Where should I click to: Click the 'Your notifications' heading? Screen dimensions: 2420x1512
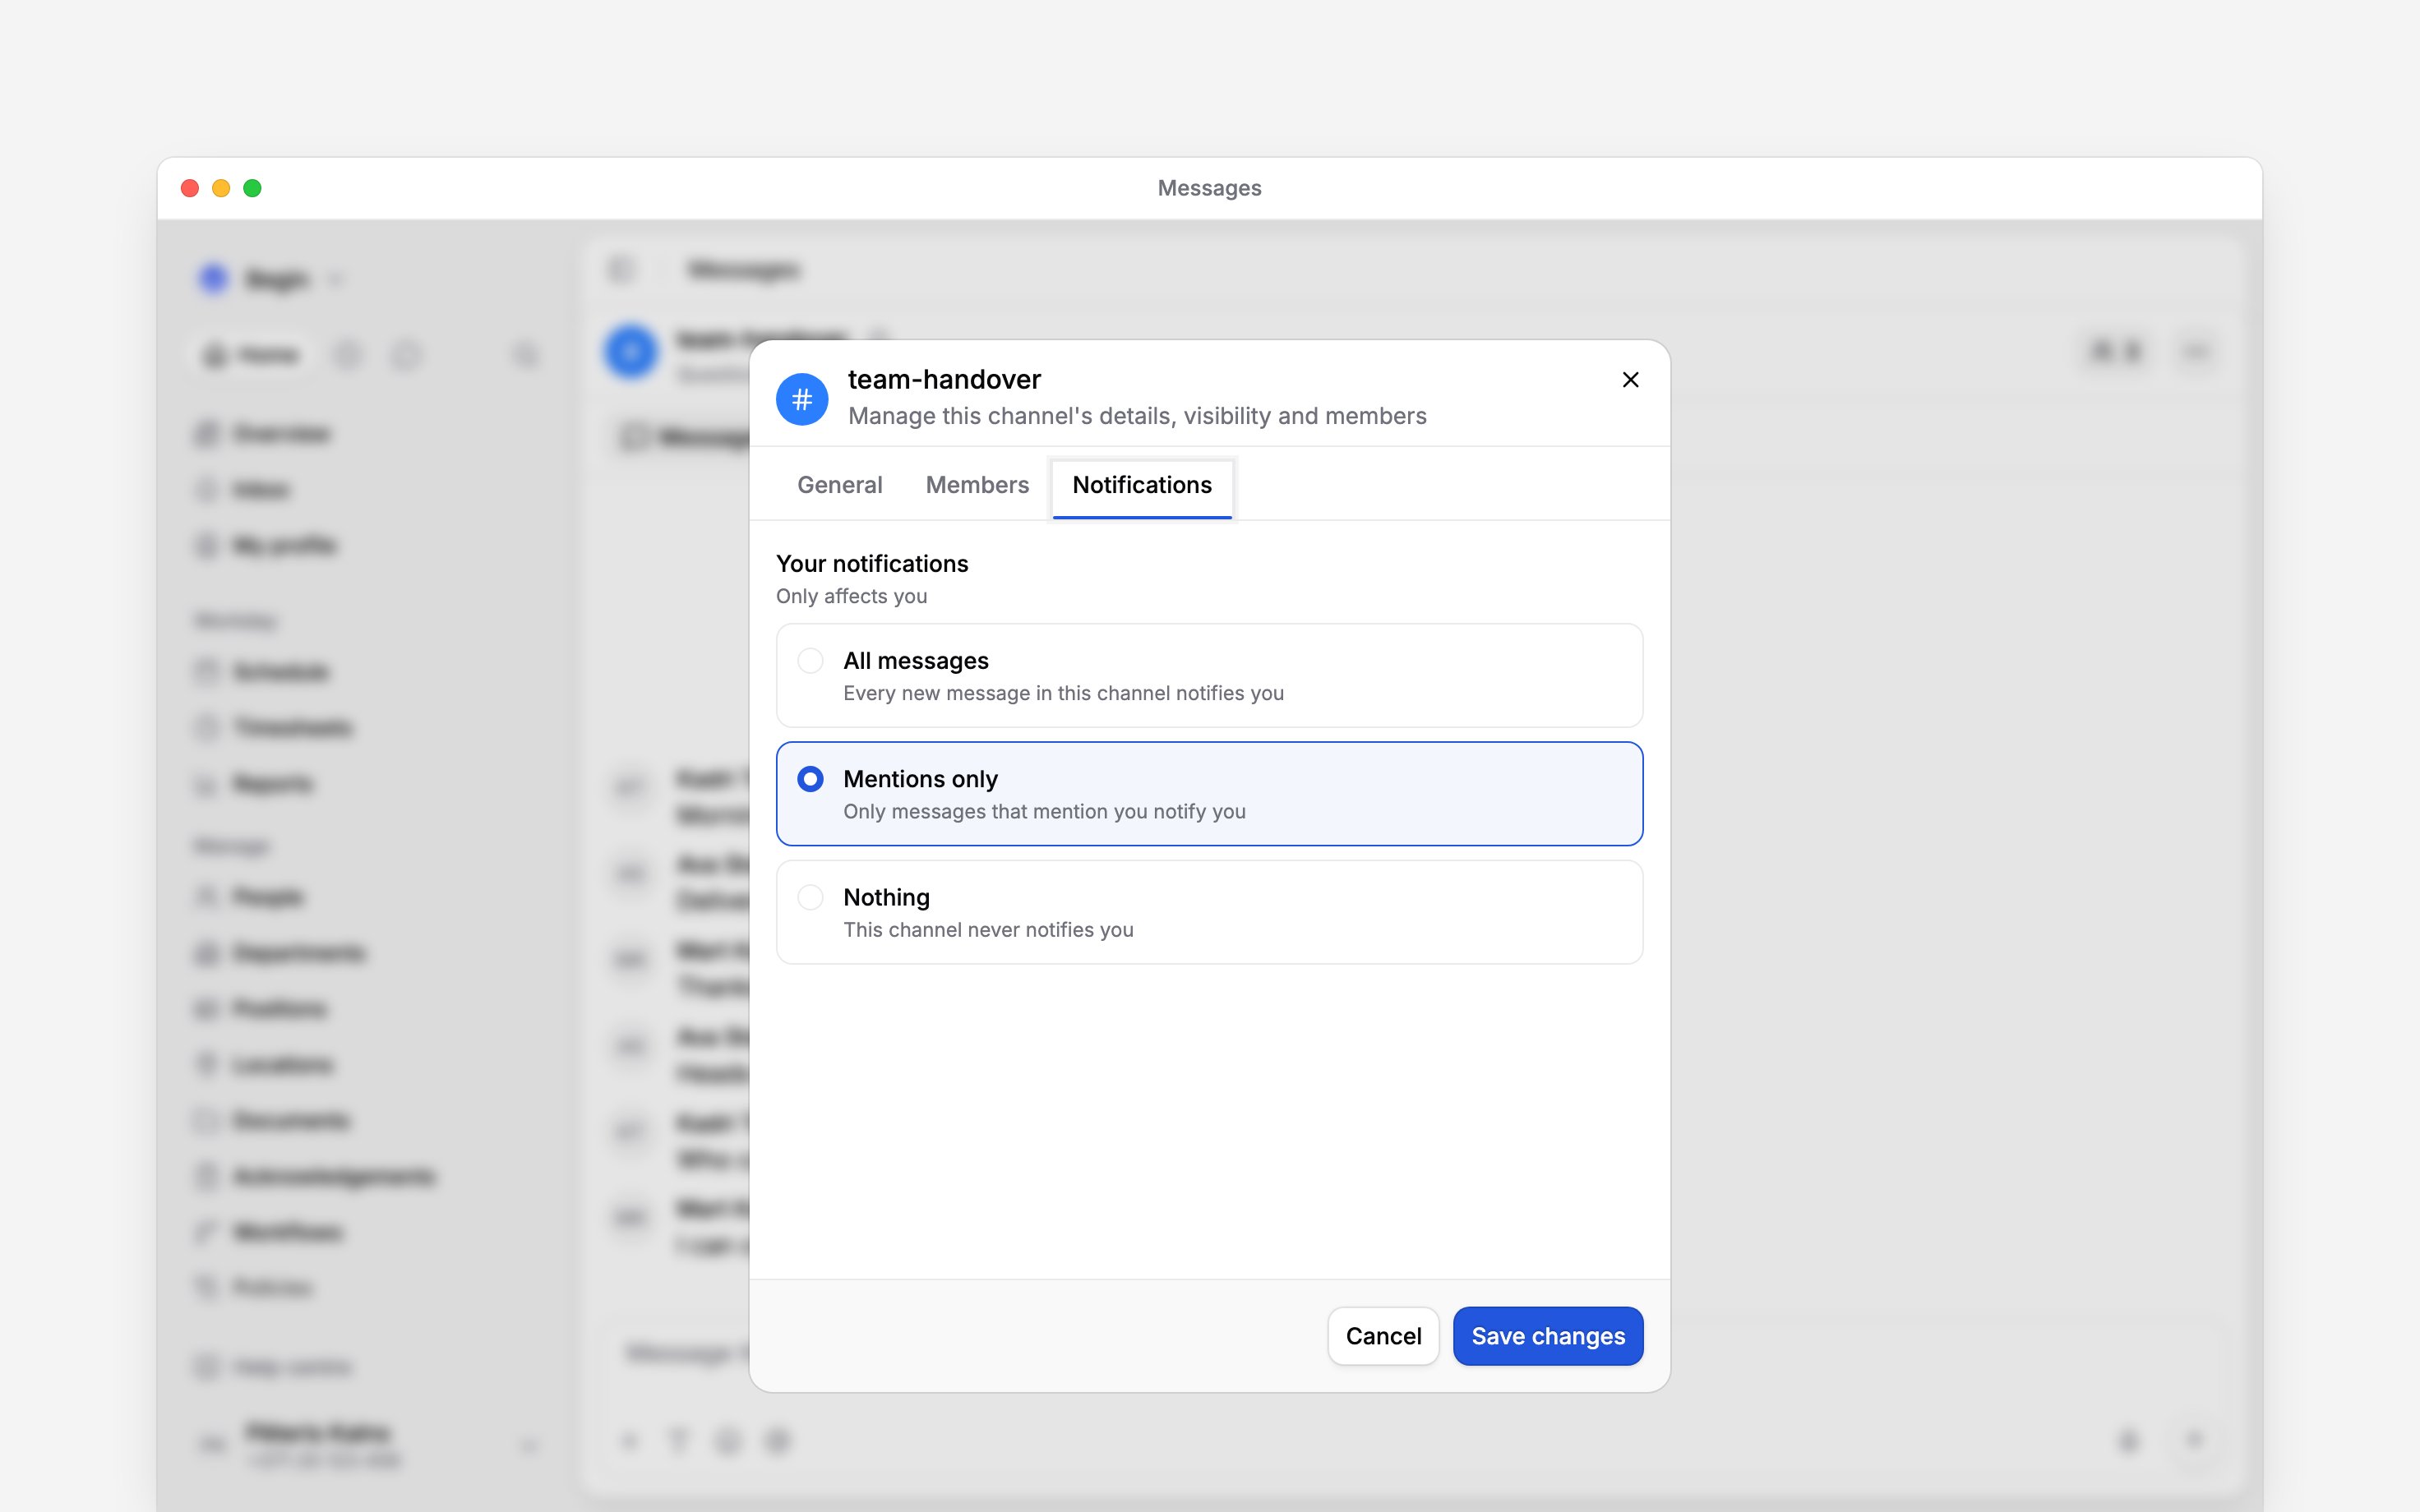coord(872,564)
